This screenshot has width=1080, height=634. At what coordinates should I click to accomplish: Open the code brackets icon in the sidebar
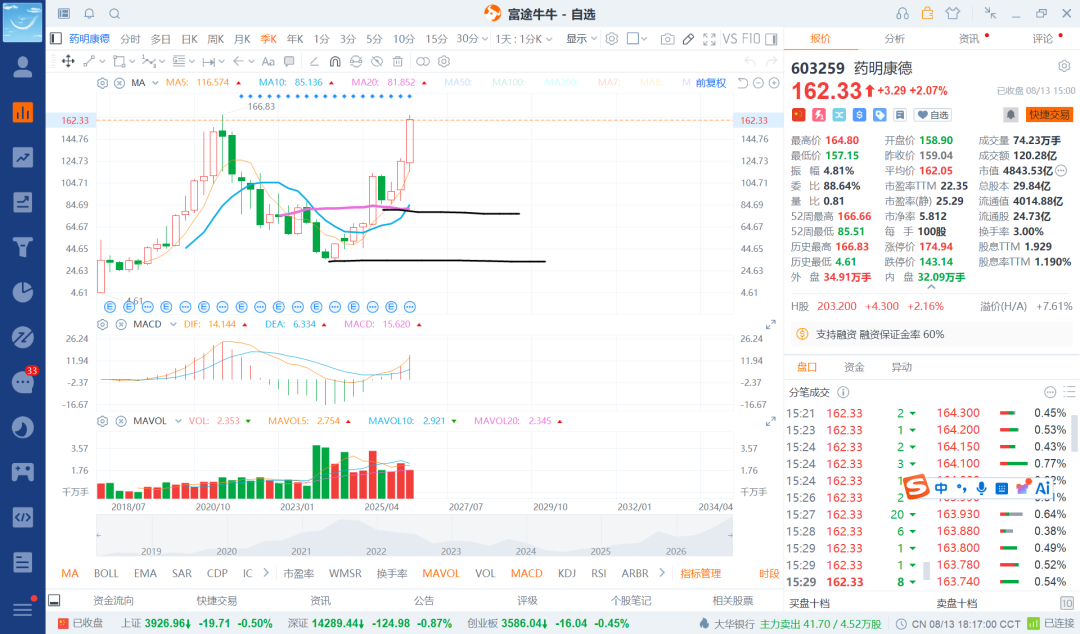[x=23, y=517]
